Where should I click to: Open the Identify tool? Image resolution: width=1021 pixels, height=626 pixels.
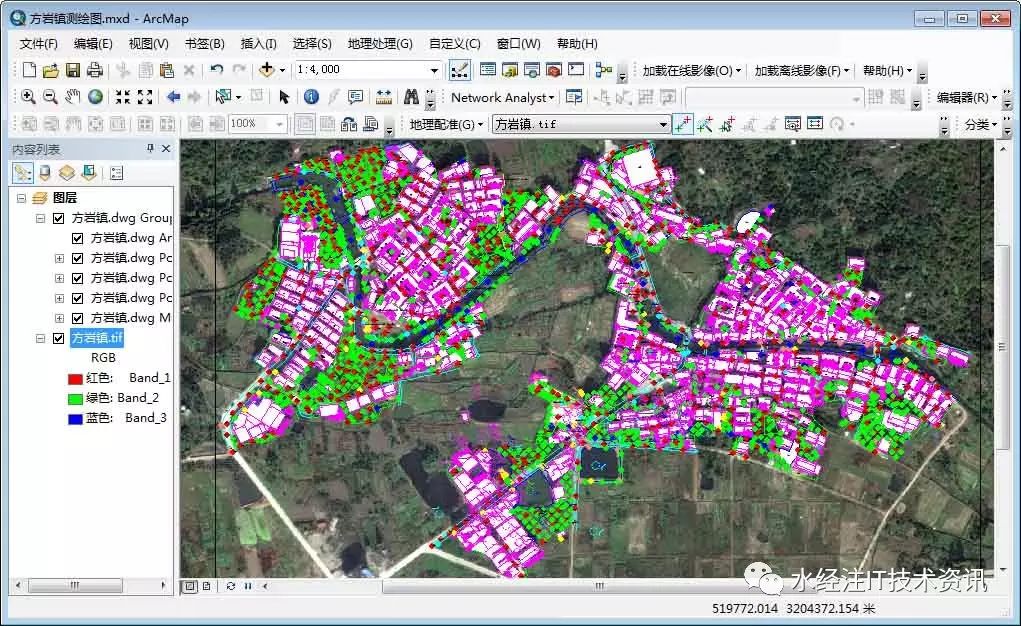click(x=313, y=96)
